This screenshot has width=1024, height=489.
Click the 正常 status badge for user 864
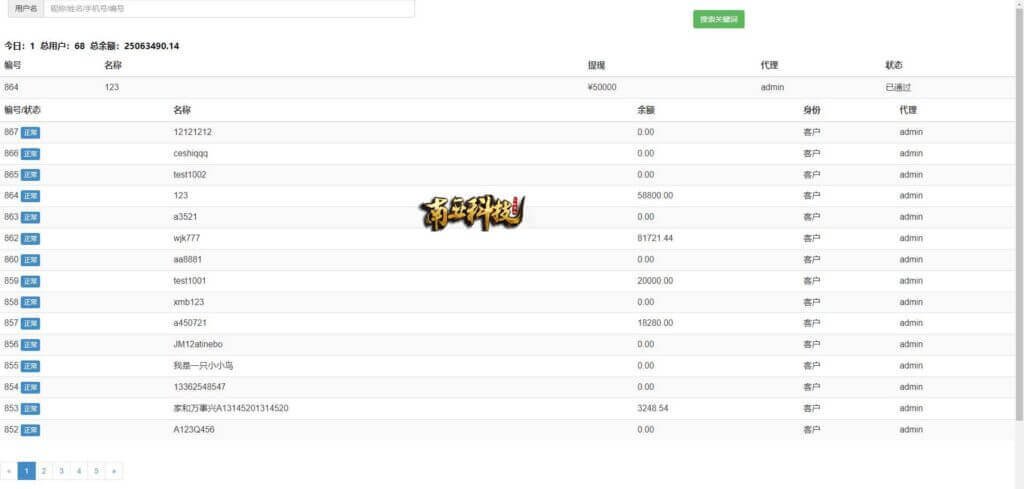[30, 196]
